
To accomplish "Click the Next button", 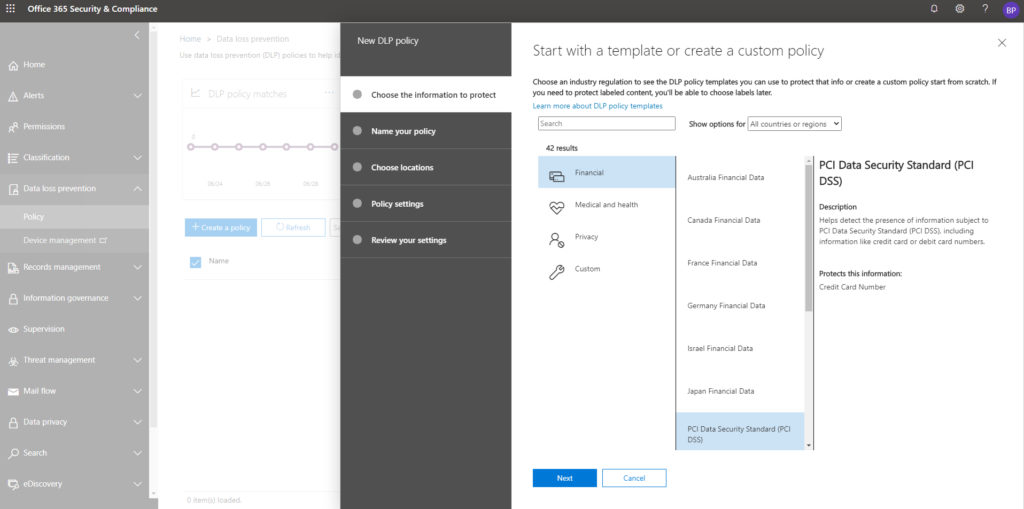I will click(x=564, y=478).
